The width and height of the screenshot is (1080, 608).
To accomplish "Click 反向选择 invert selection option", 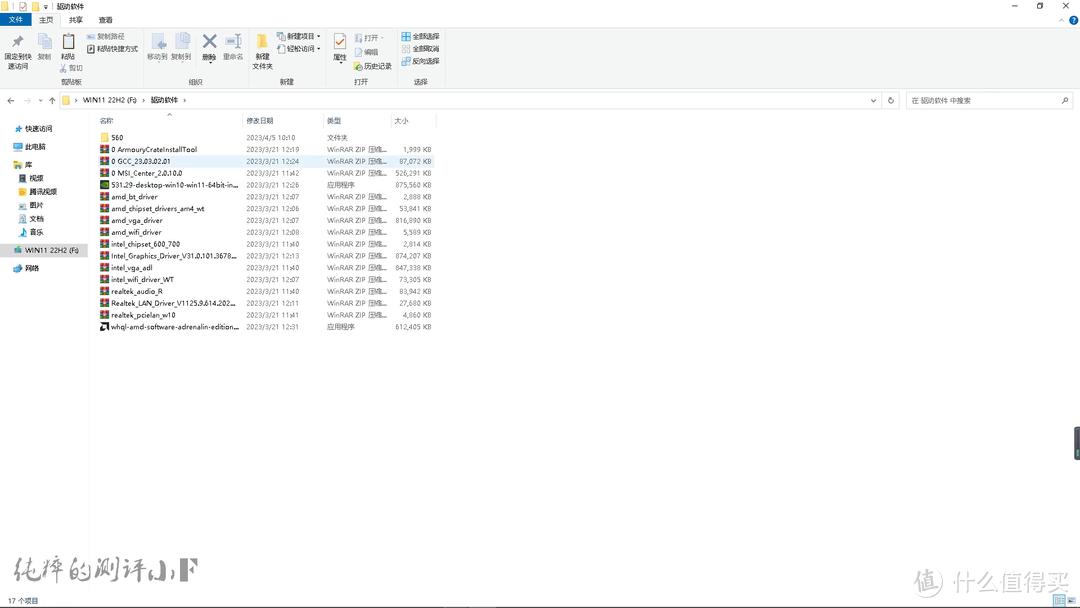I will (x=420, y=61).
